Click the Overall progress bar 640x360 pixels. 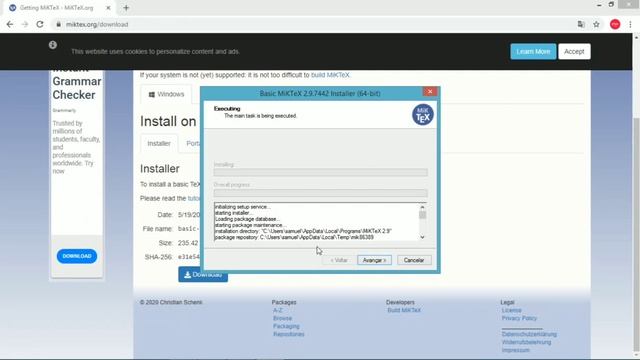click(x=320, y=193)
